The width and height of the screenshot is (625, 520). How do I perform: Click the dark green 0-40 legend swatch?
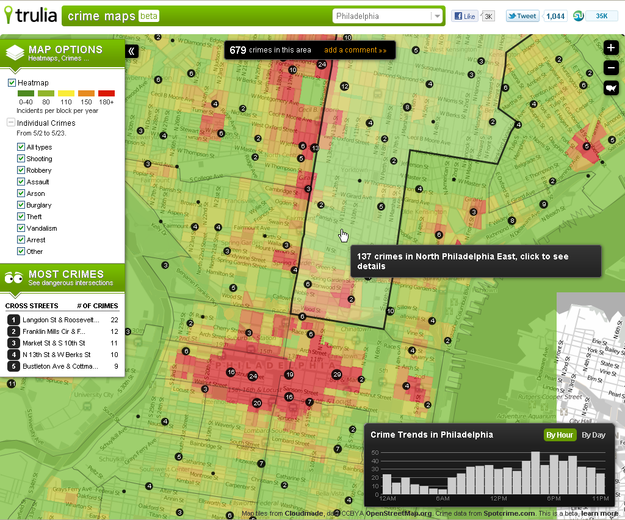click(x=26, y=93)
